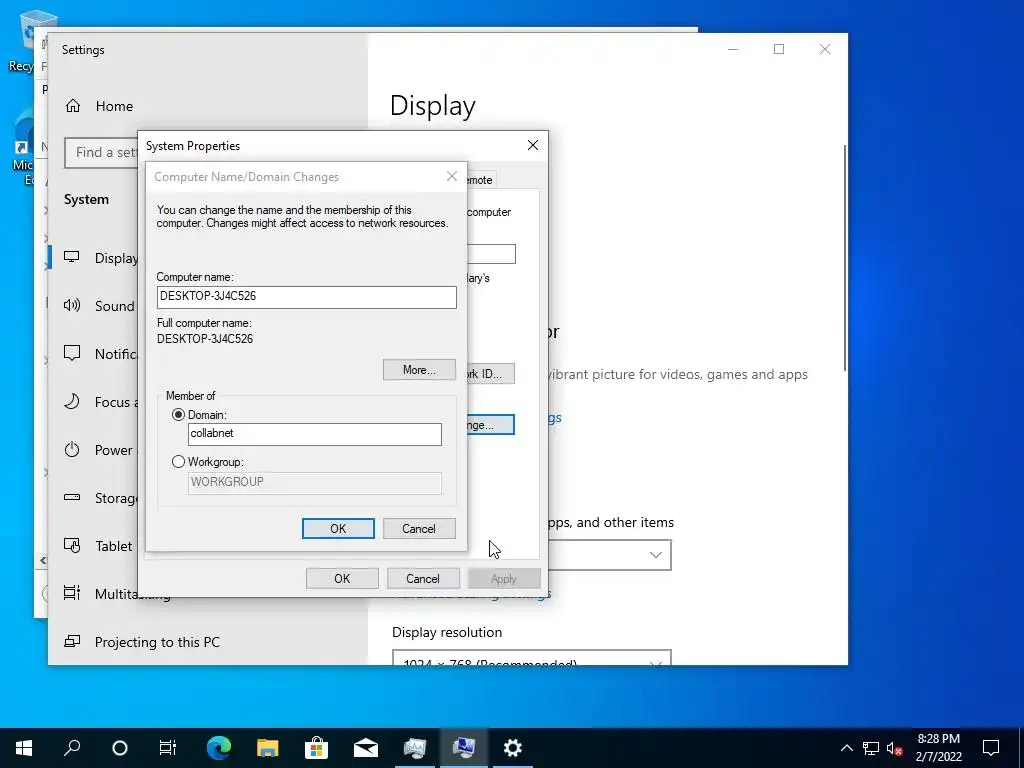The image size is (1024, 768).
Task: Click the Focus assist moon icon
Action: pyautogui.click(x=72, y=402)
